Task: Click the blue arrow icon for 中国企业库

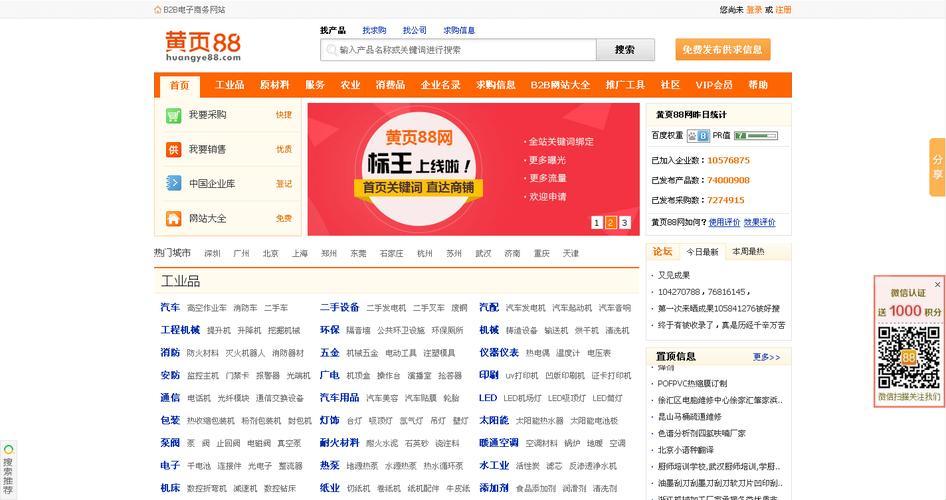Action: point(174,183)
